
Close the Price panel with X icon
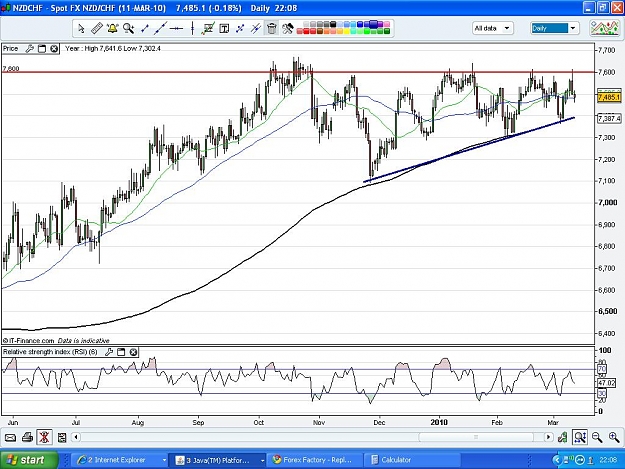pos(54,49)
